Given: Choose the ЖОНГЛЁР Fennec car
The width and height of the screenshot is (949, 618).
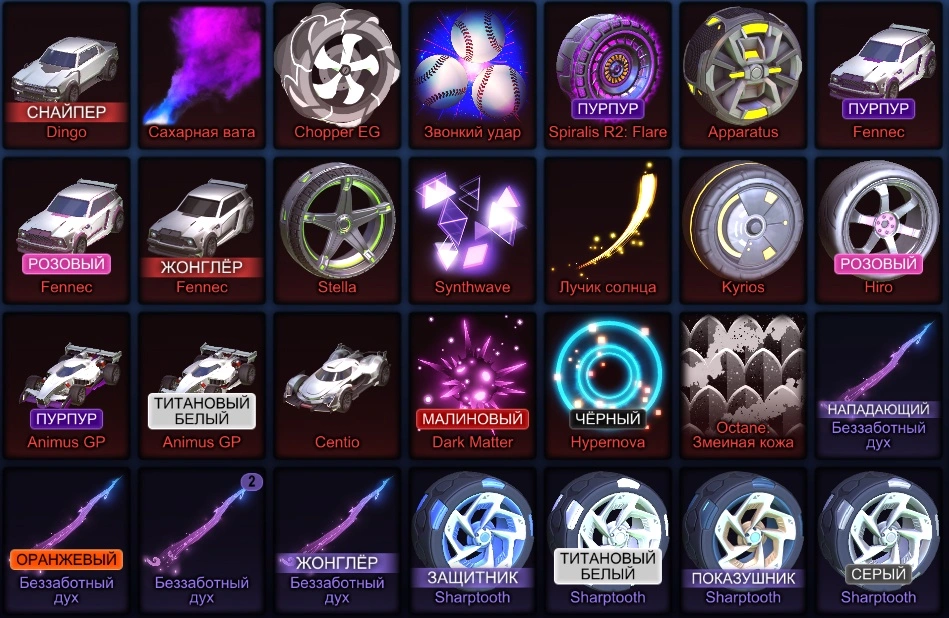Looking at the screenshot, I should coord(202,230).
